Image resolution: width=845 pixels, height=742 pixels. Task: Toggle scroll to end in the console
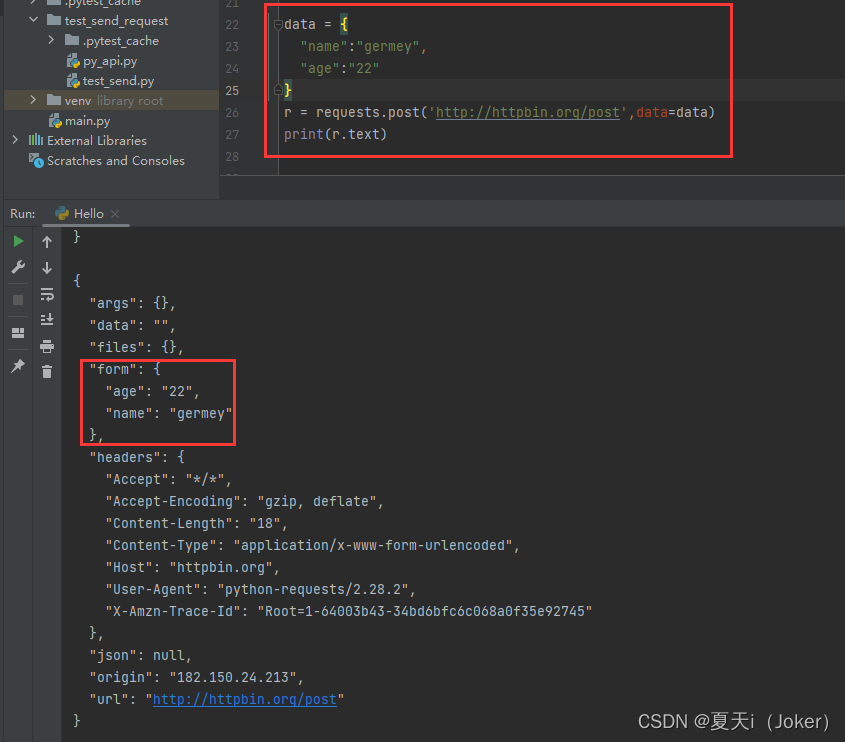point(46,318)
